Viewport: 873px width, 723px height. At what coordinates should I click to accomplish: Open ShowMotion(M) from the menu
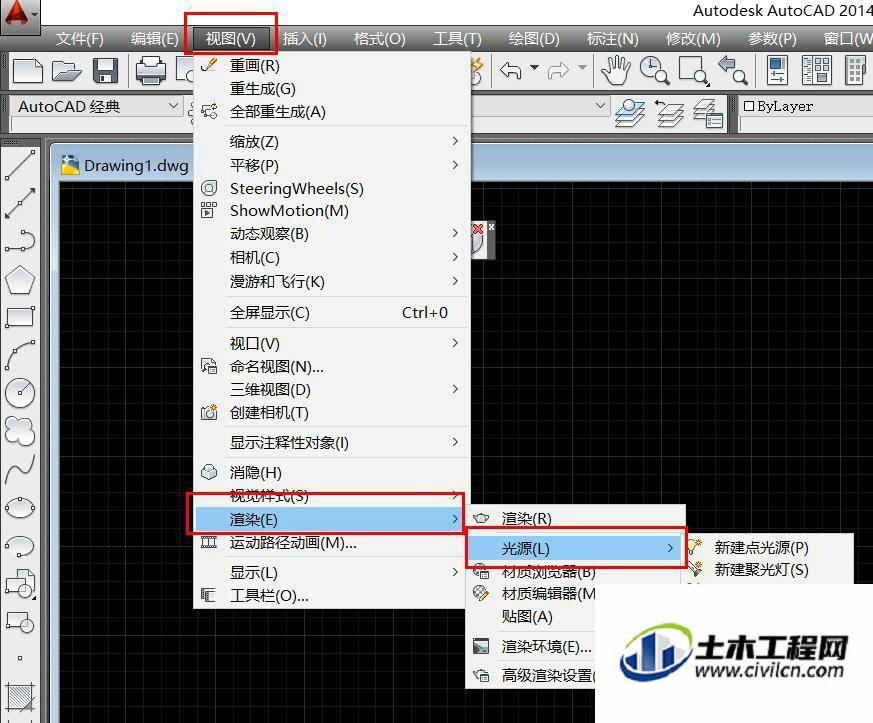click(x=332, y=211)
